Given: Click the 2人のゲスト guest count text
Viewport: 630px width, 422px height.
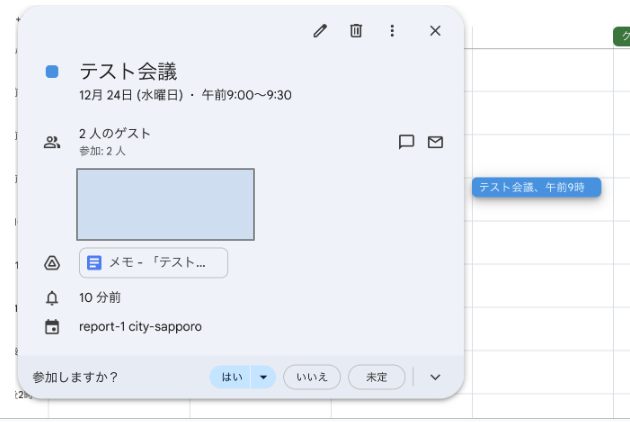Looking at the screenshot, I should tap(115, 134).
